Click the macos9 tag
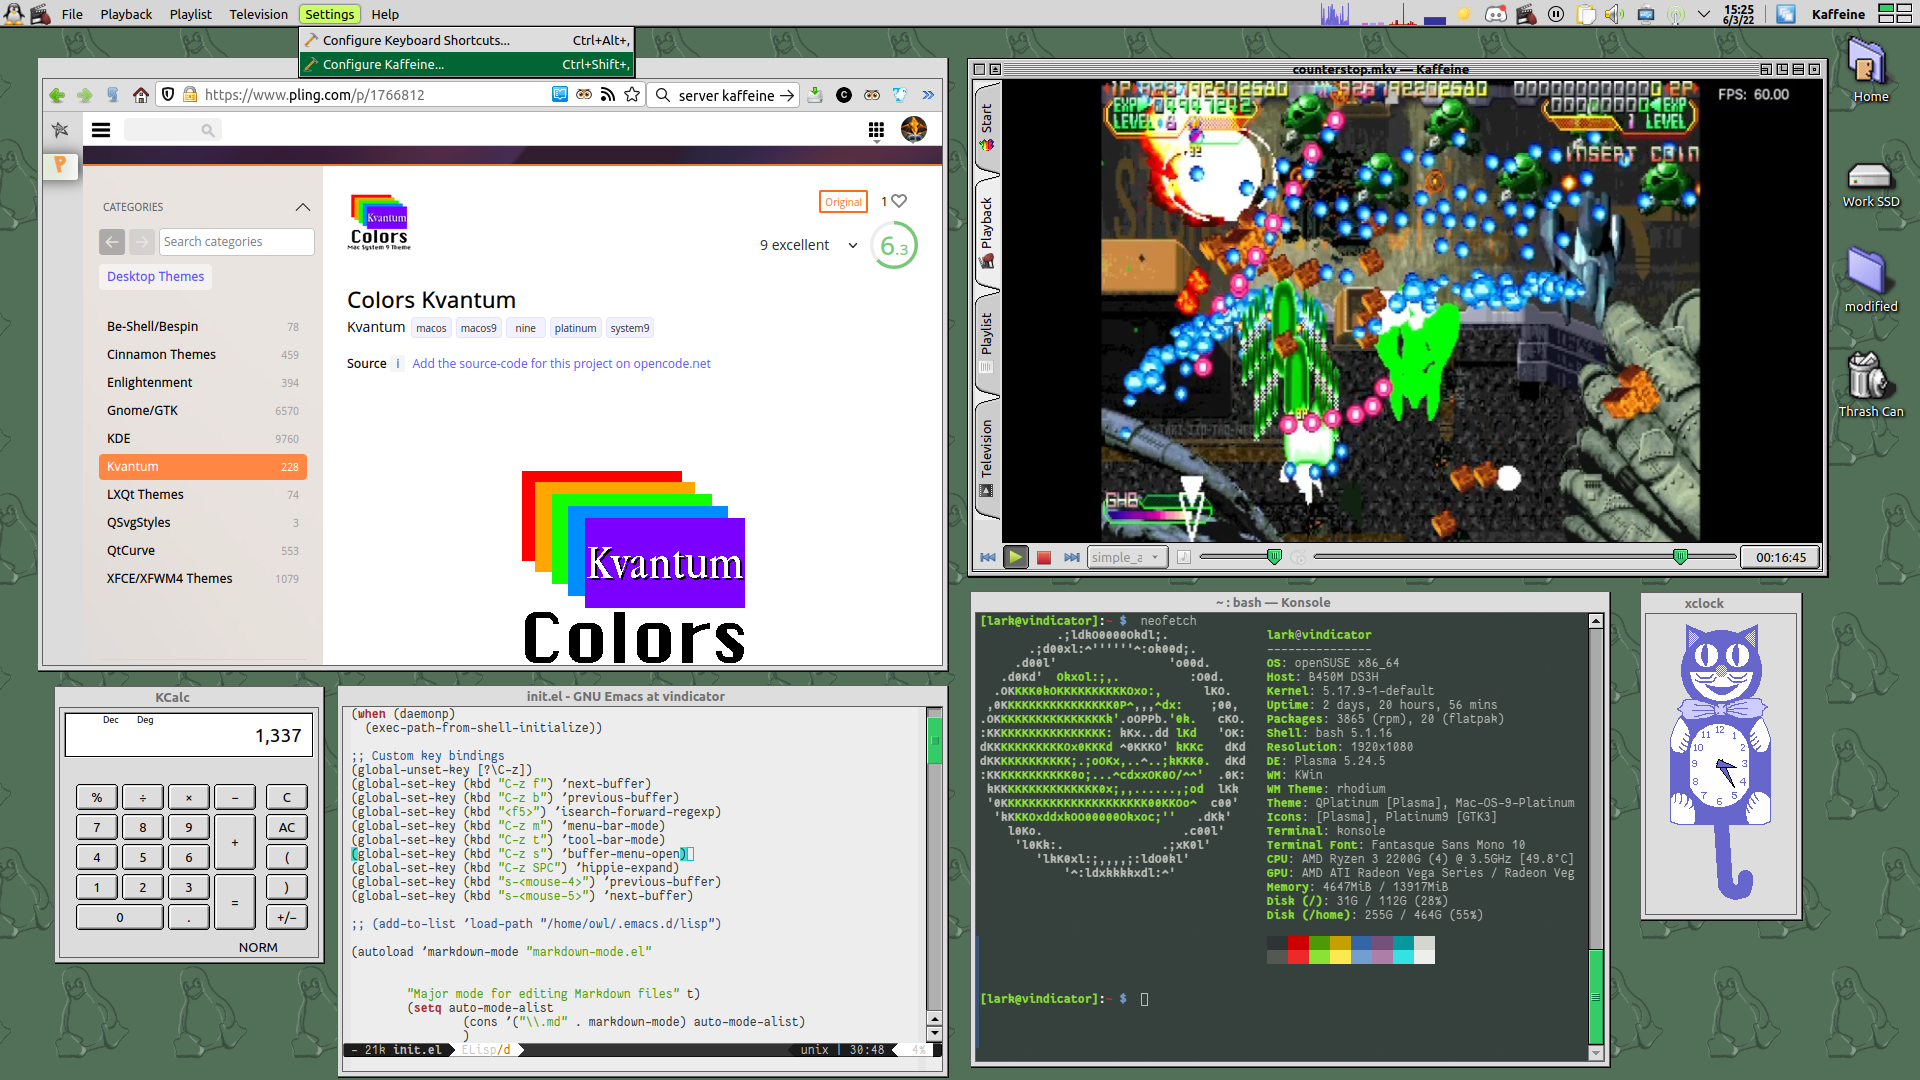The width and height of the screenshot is (1920, 1080). click(x=478, y=328)
